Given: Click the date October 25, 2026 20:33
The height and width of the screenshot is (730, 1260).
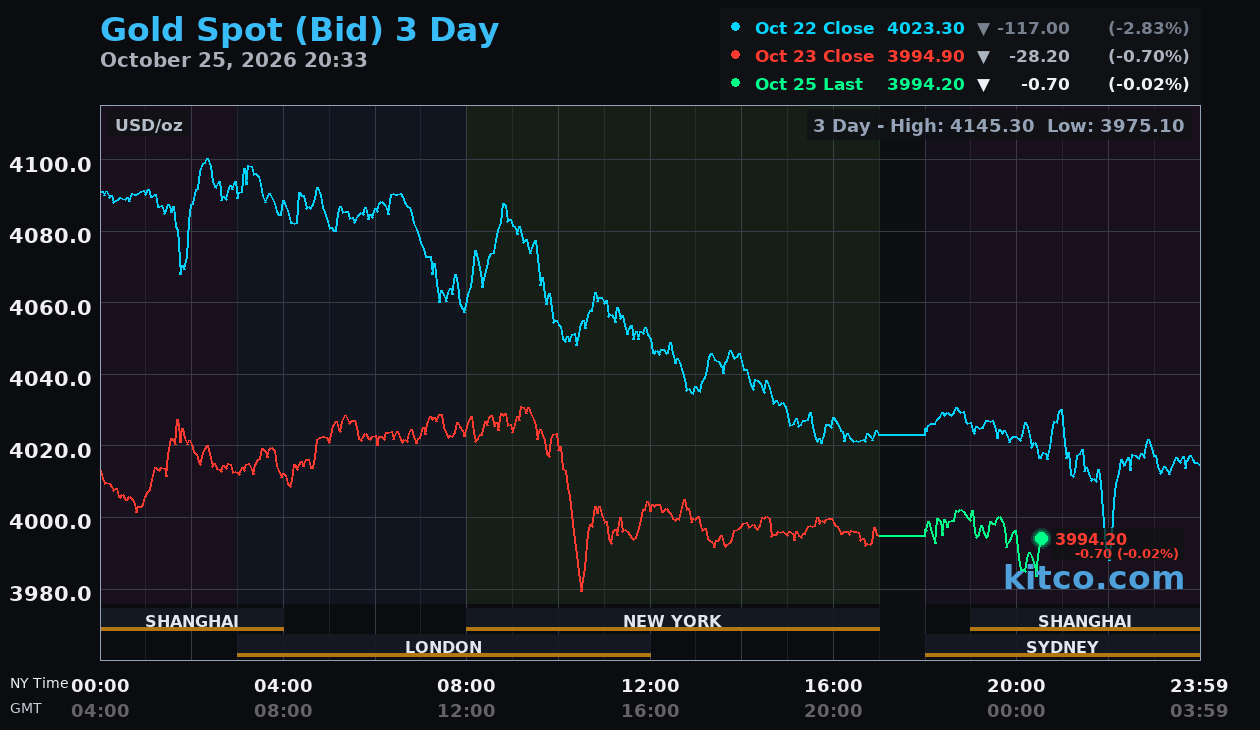Looking at the screenshot, I should [x=234, y=60].
